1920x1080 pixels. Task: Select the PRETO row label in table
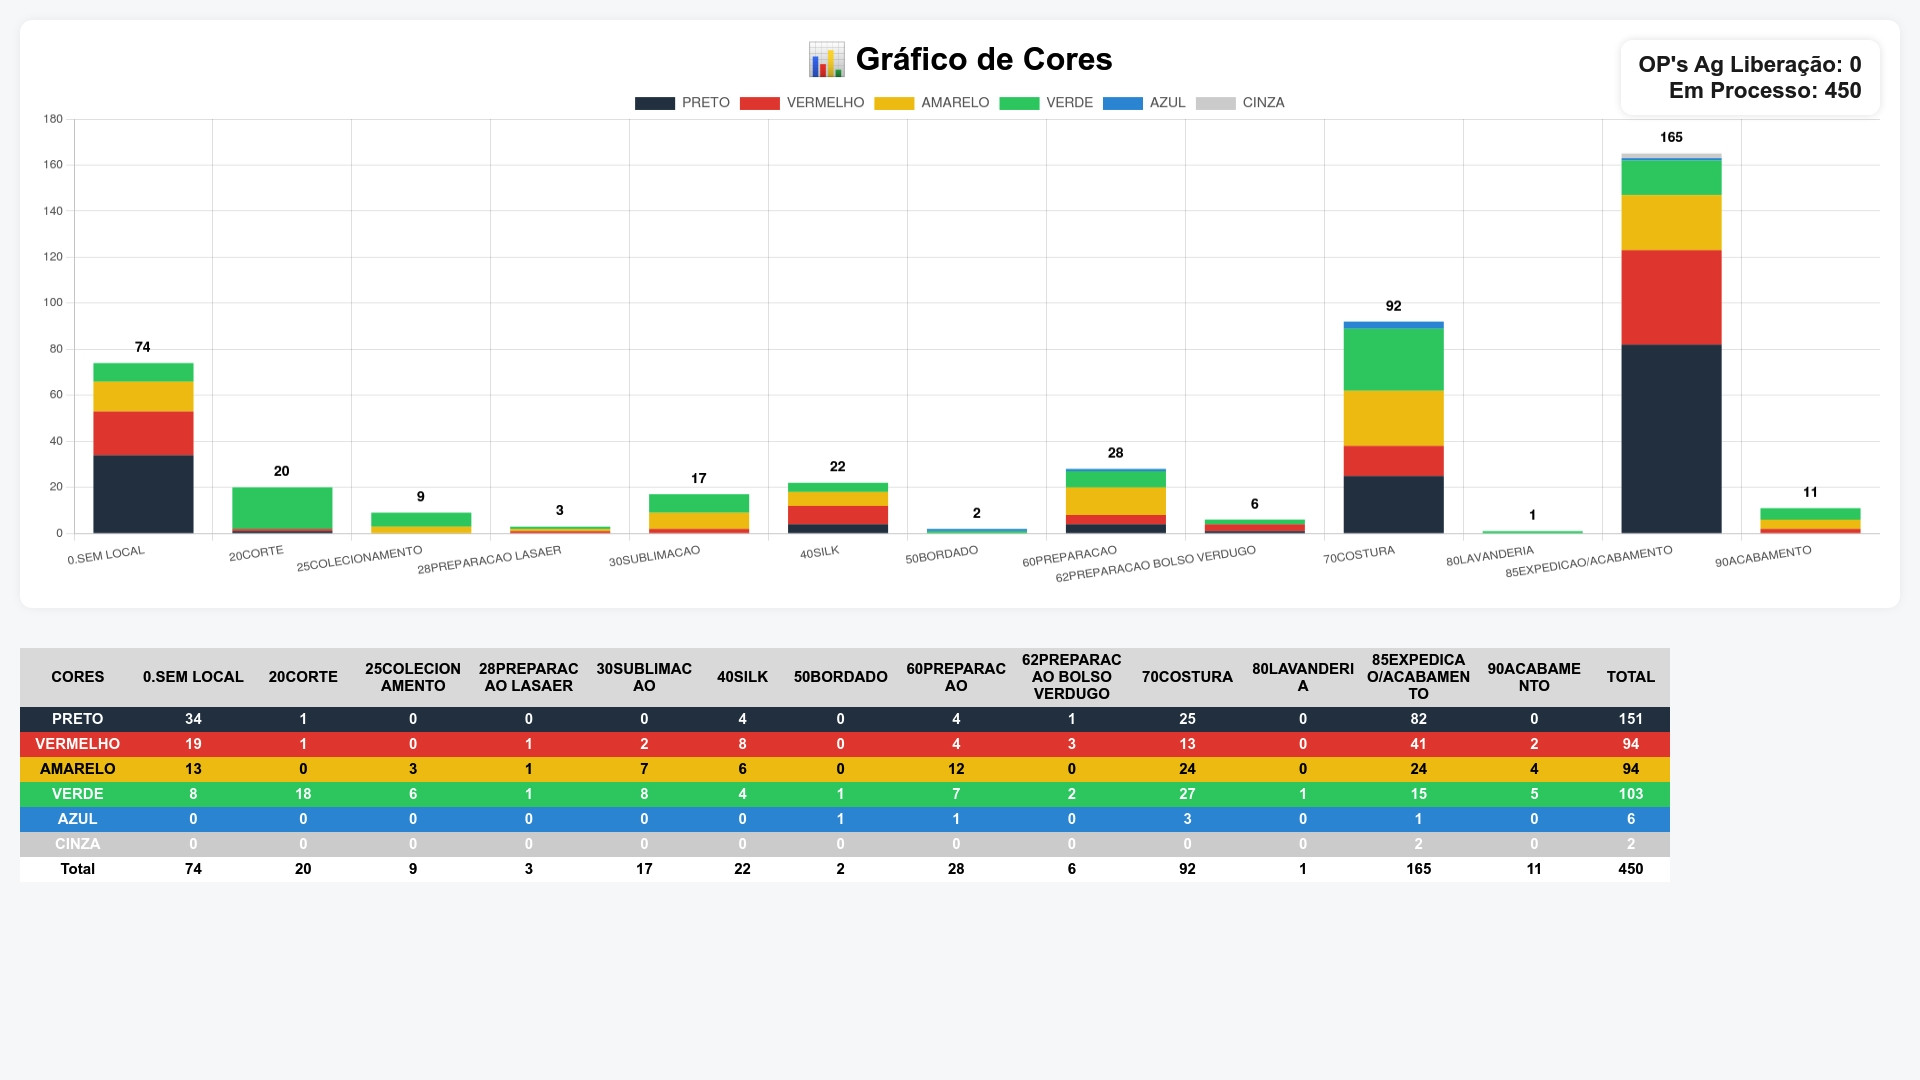tap(77, 719)
